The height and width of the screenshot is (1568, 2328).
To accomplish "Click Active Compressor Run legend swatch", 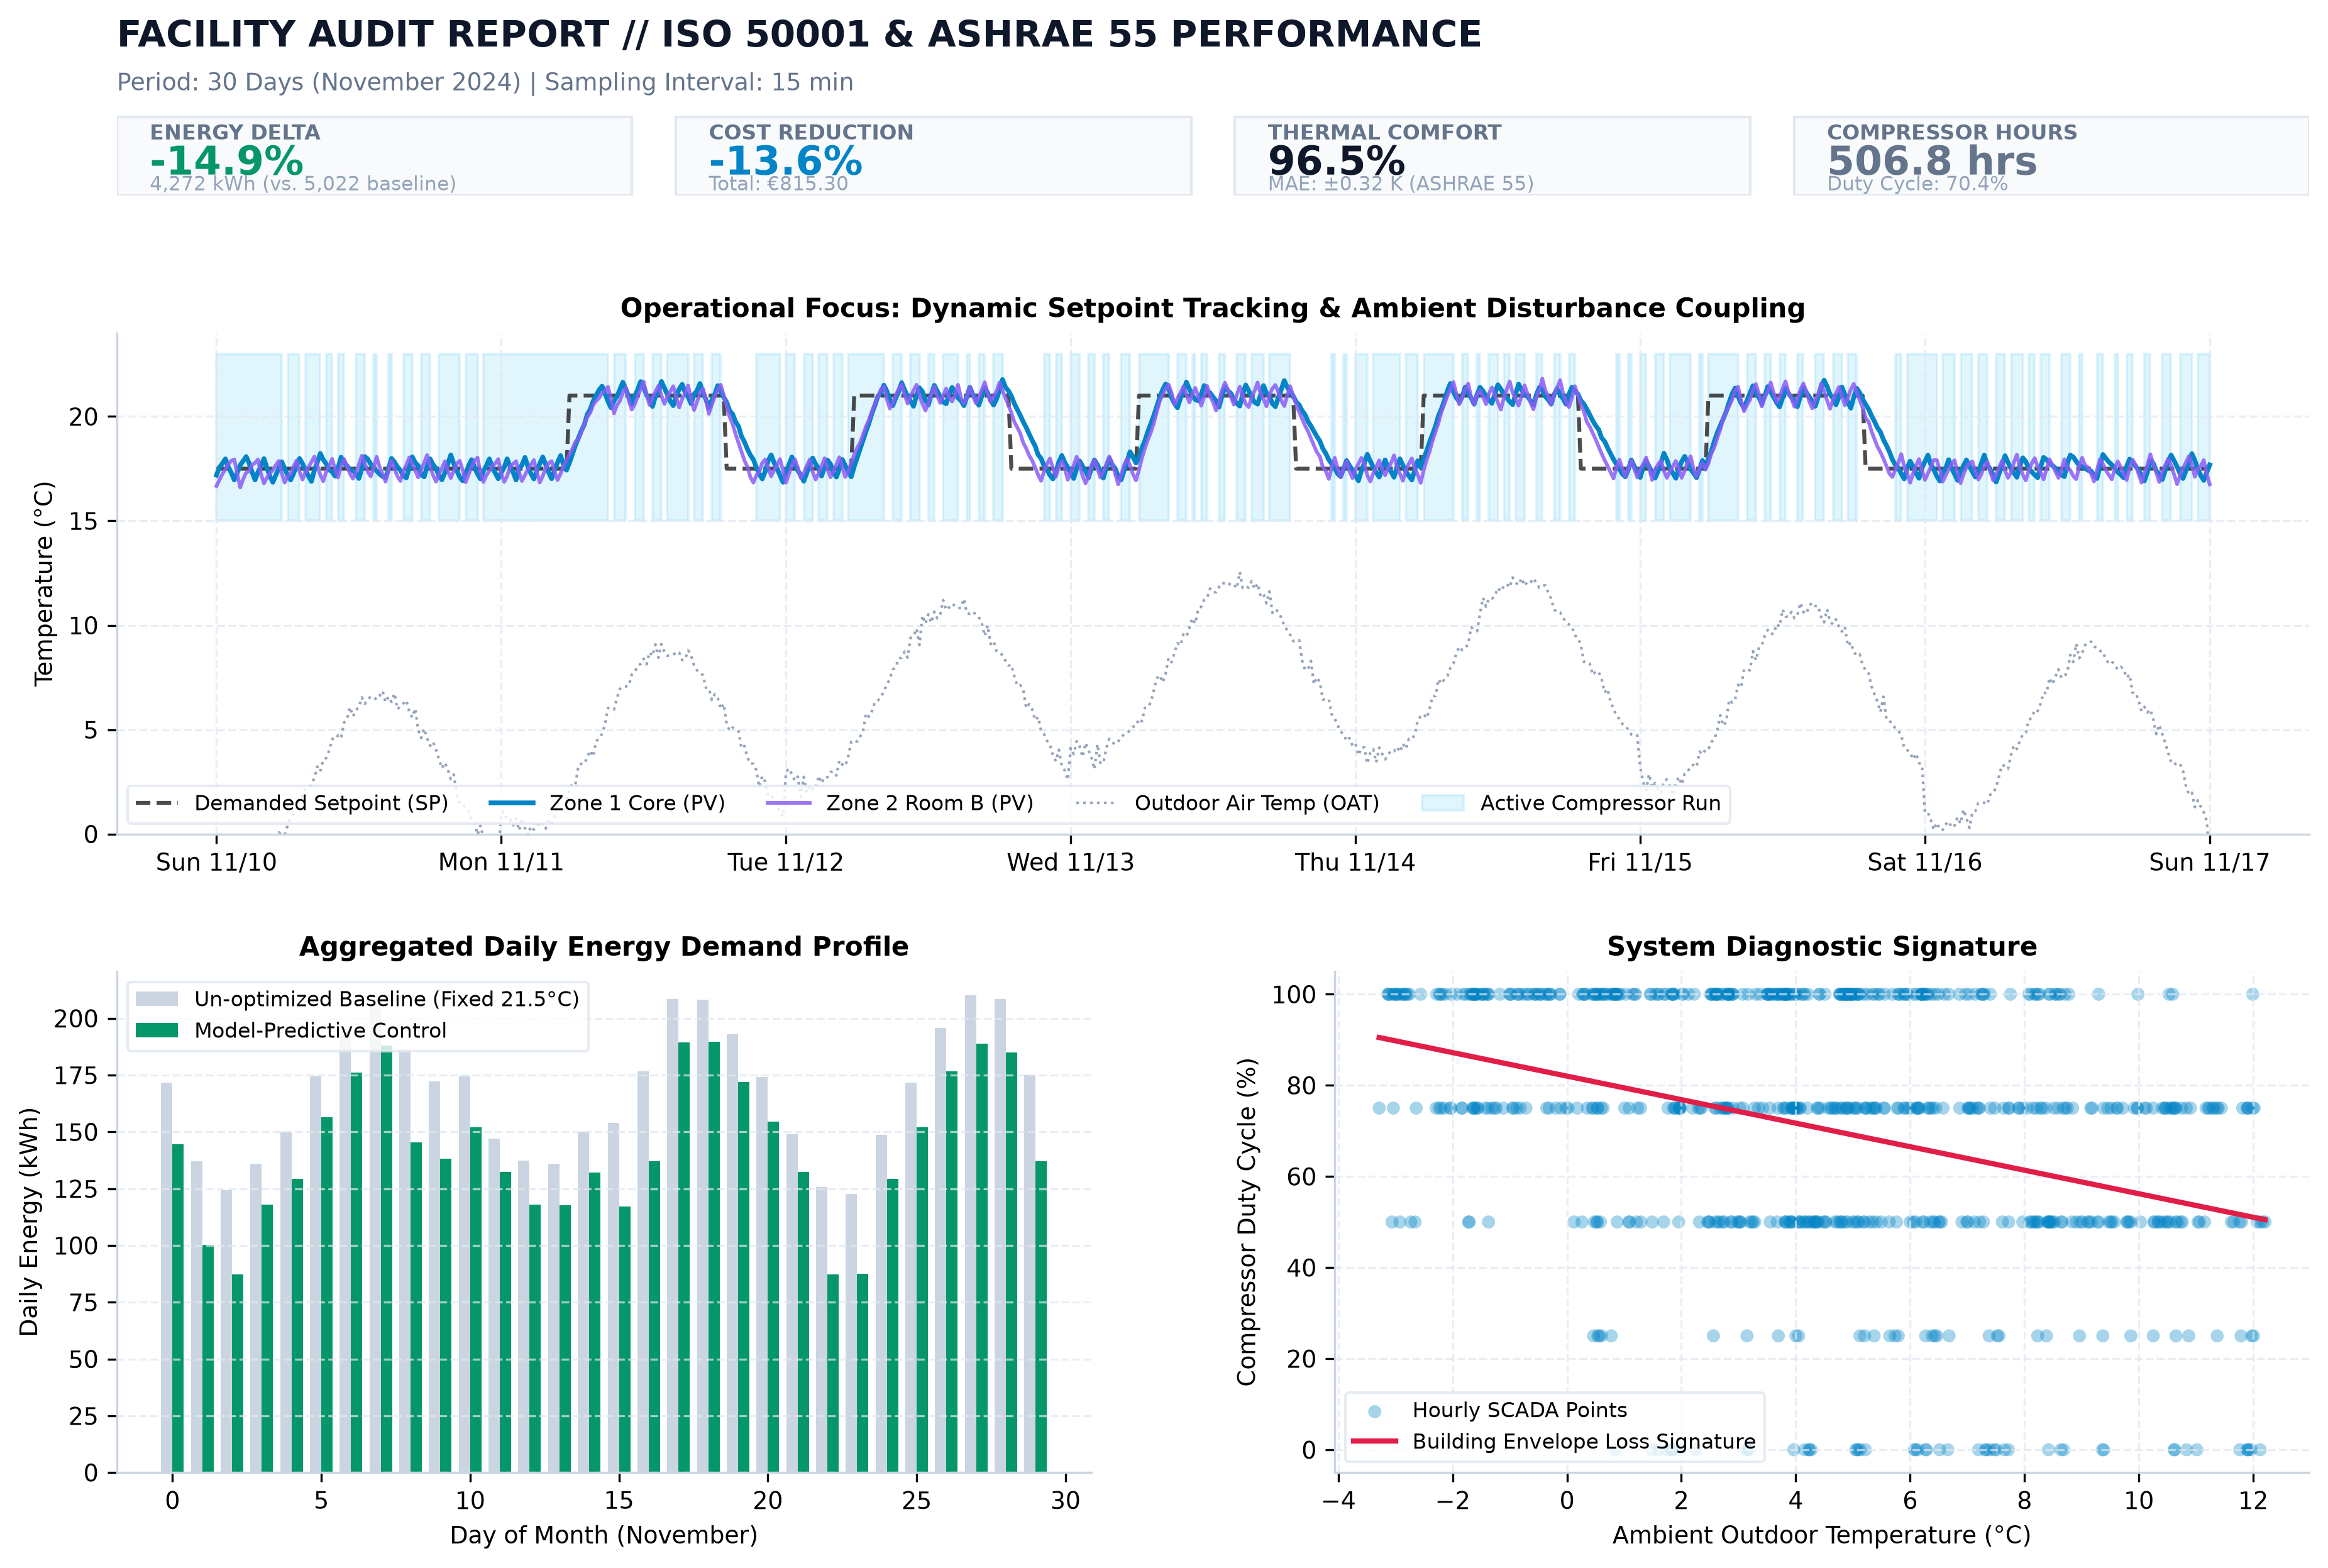I will tap(1442, 803).
